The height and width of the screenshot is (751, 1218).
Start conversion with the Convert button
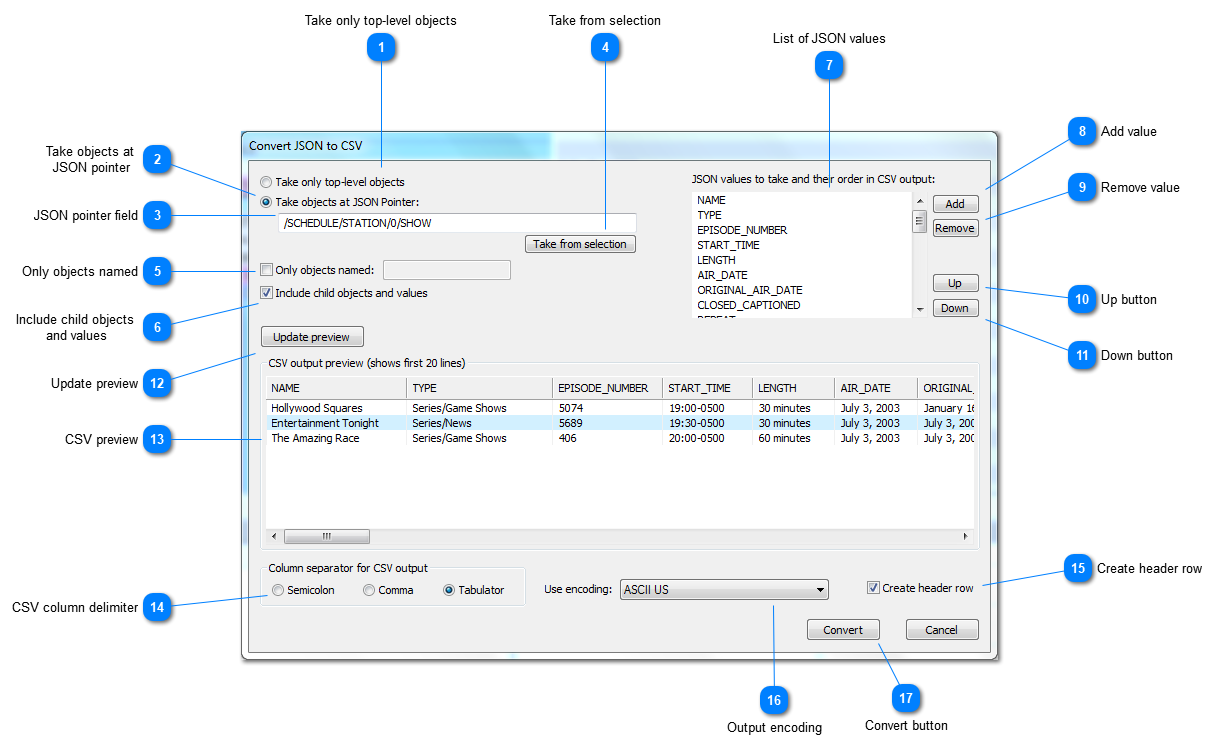coord(842,629)
